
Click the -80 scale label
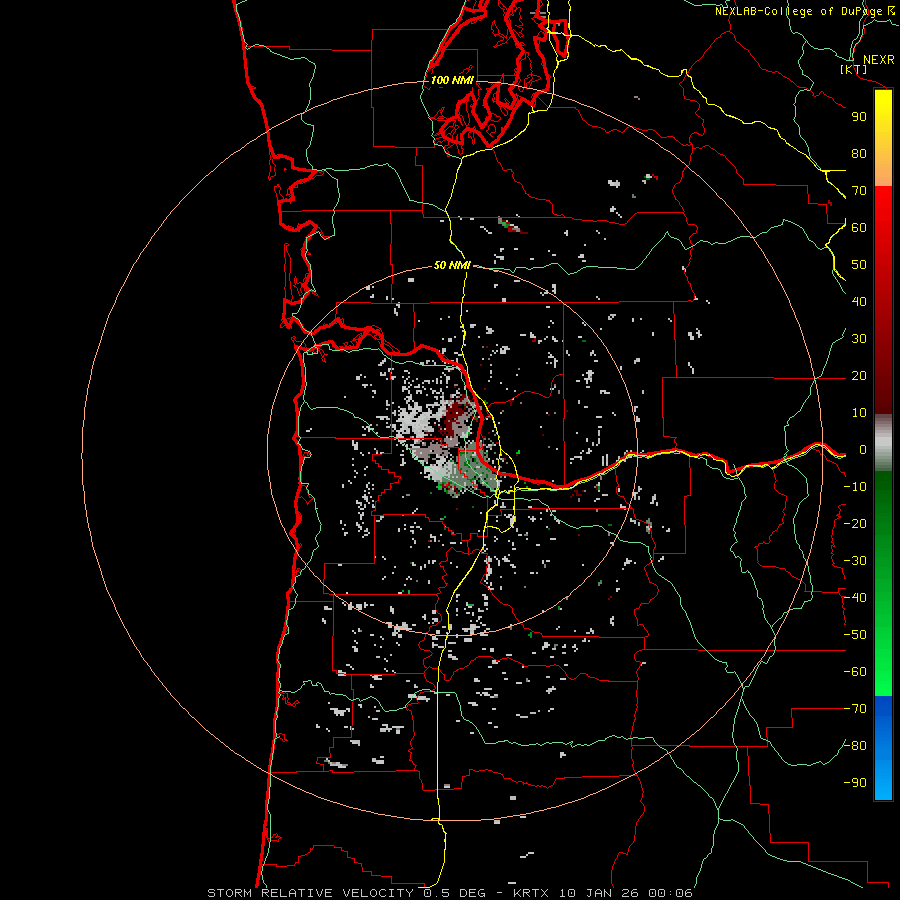coord(855,746)
